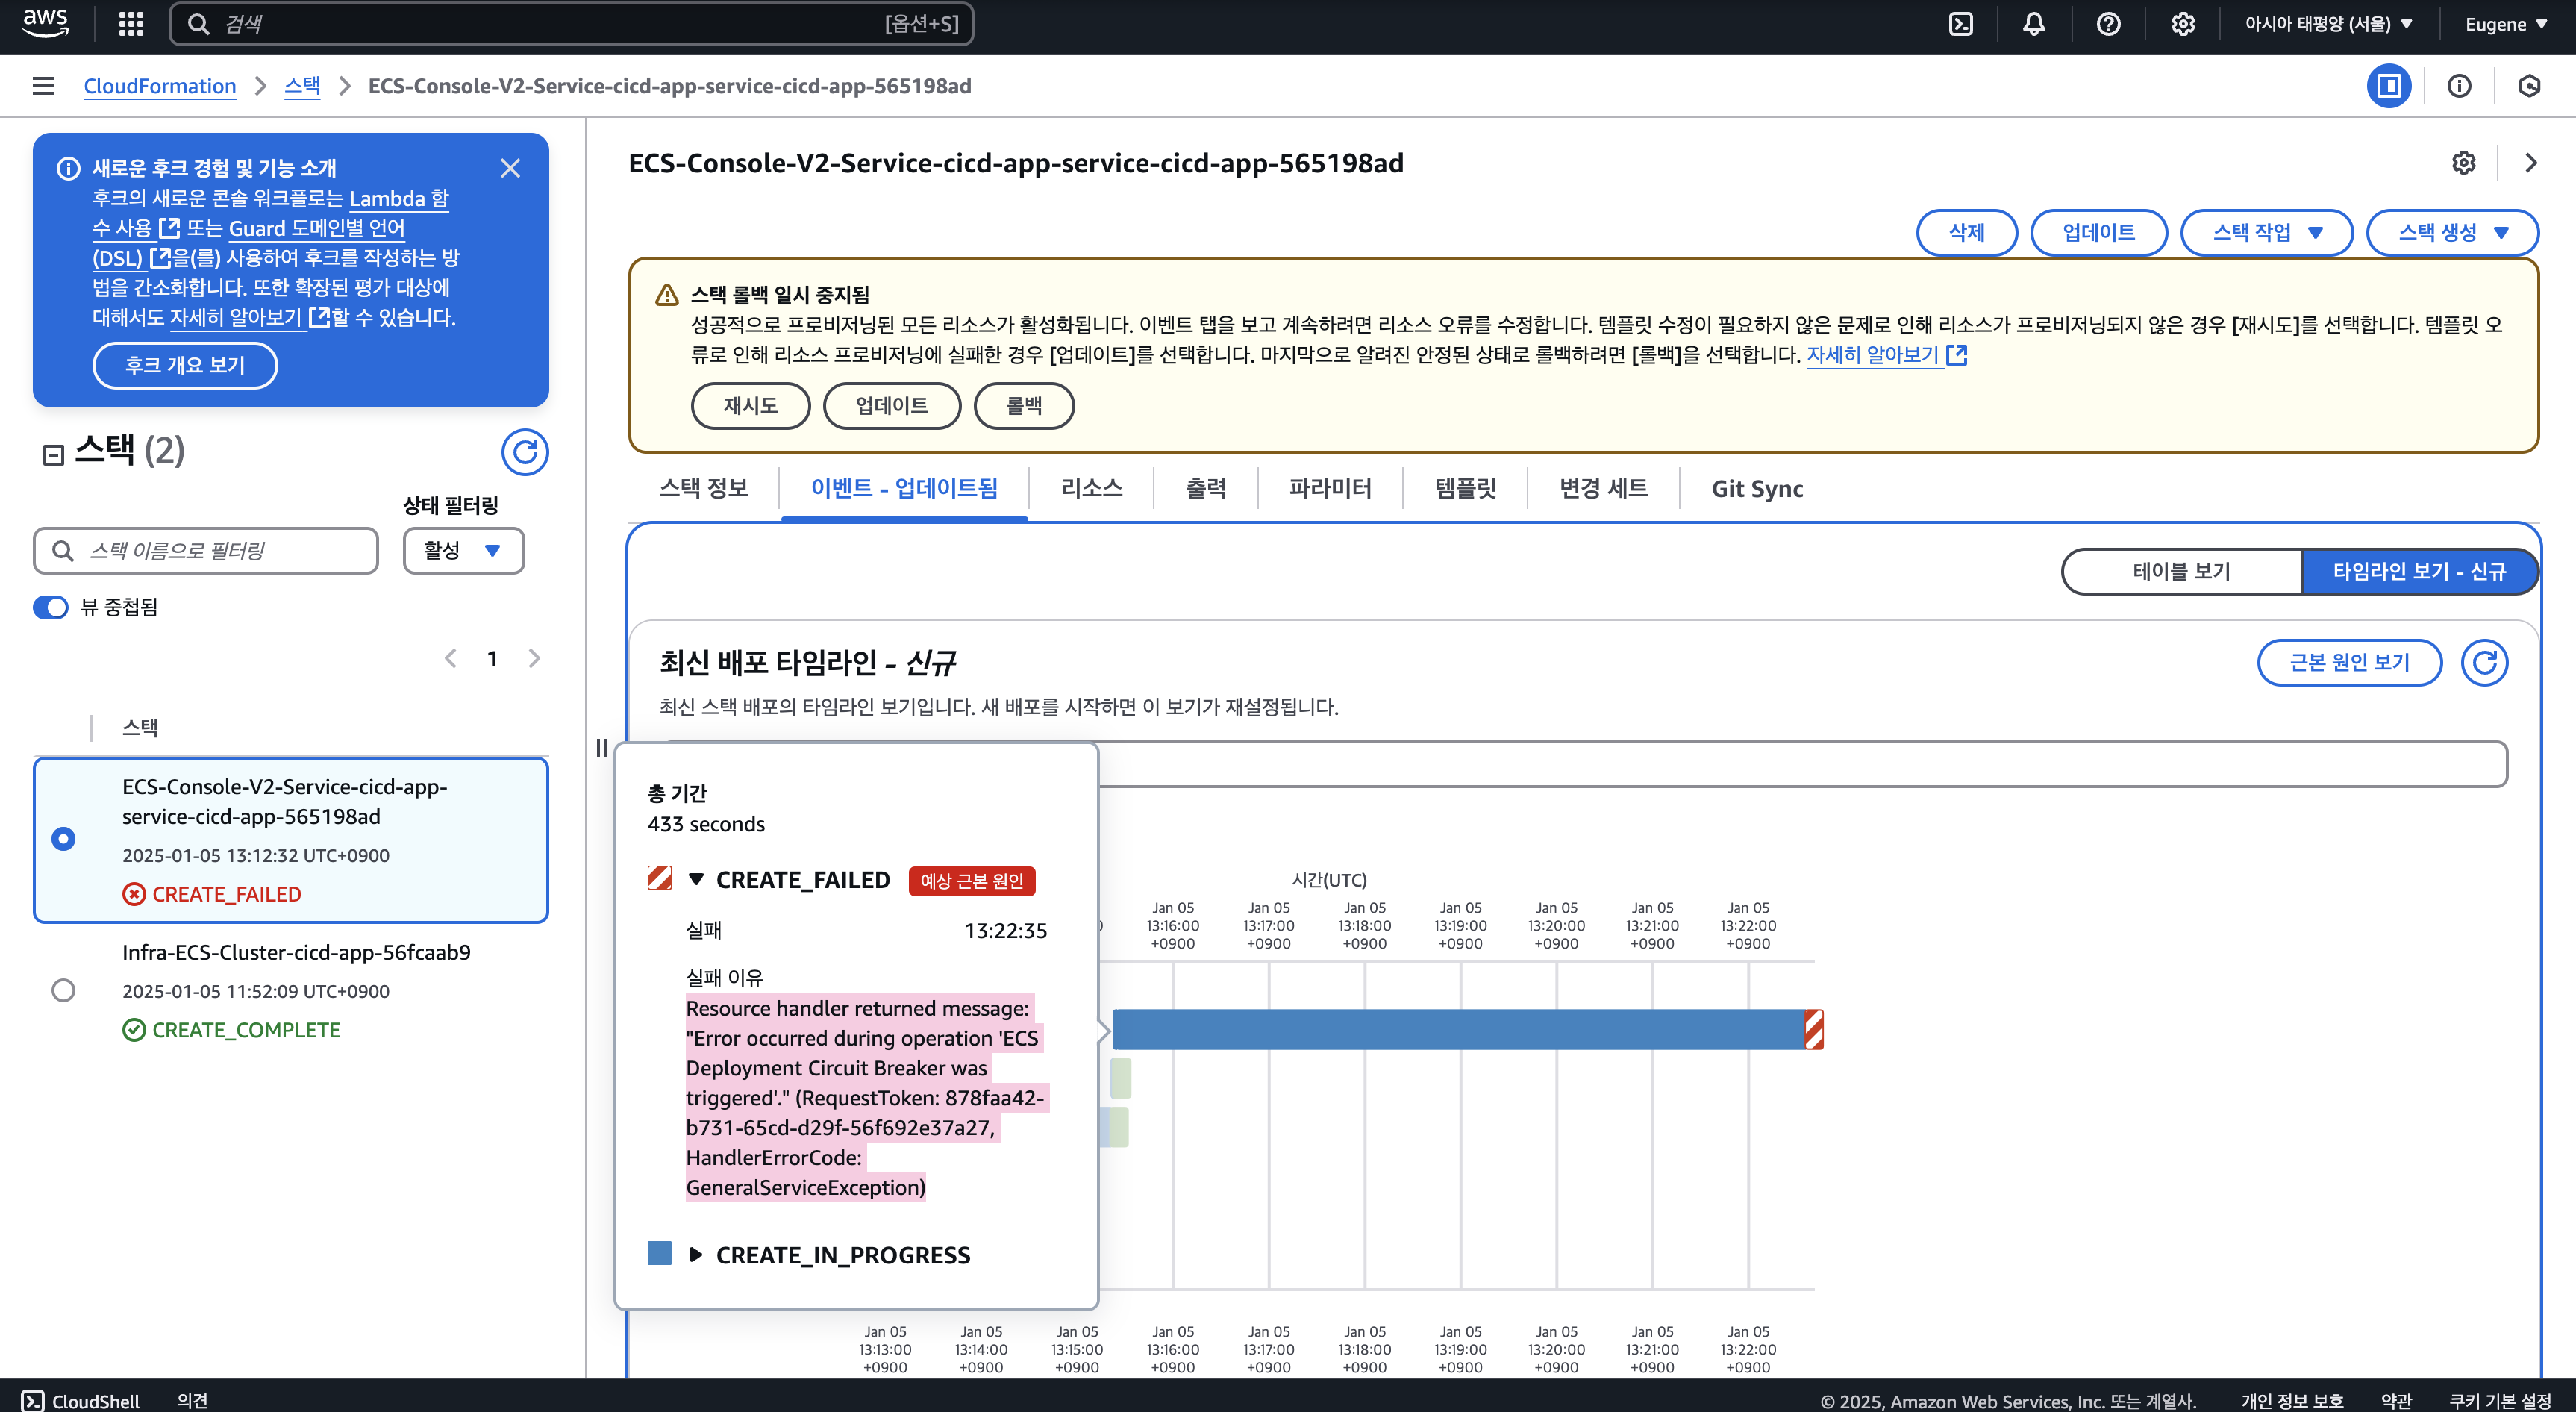Dismiss the hooks introduction banner
The height and width of the screenshot is (1412, 2576).
pos(510,168)
